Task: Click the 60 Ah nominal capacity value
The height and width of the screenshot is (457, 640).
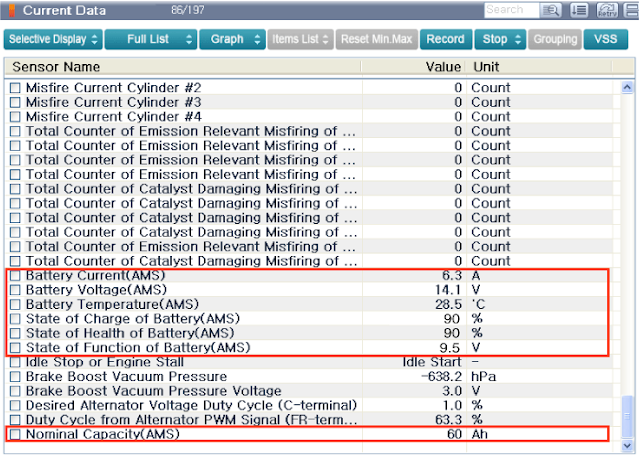Action: point(454,435)
